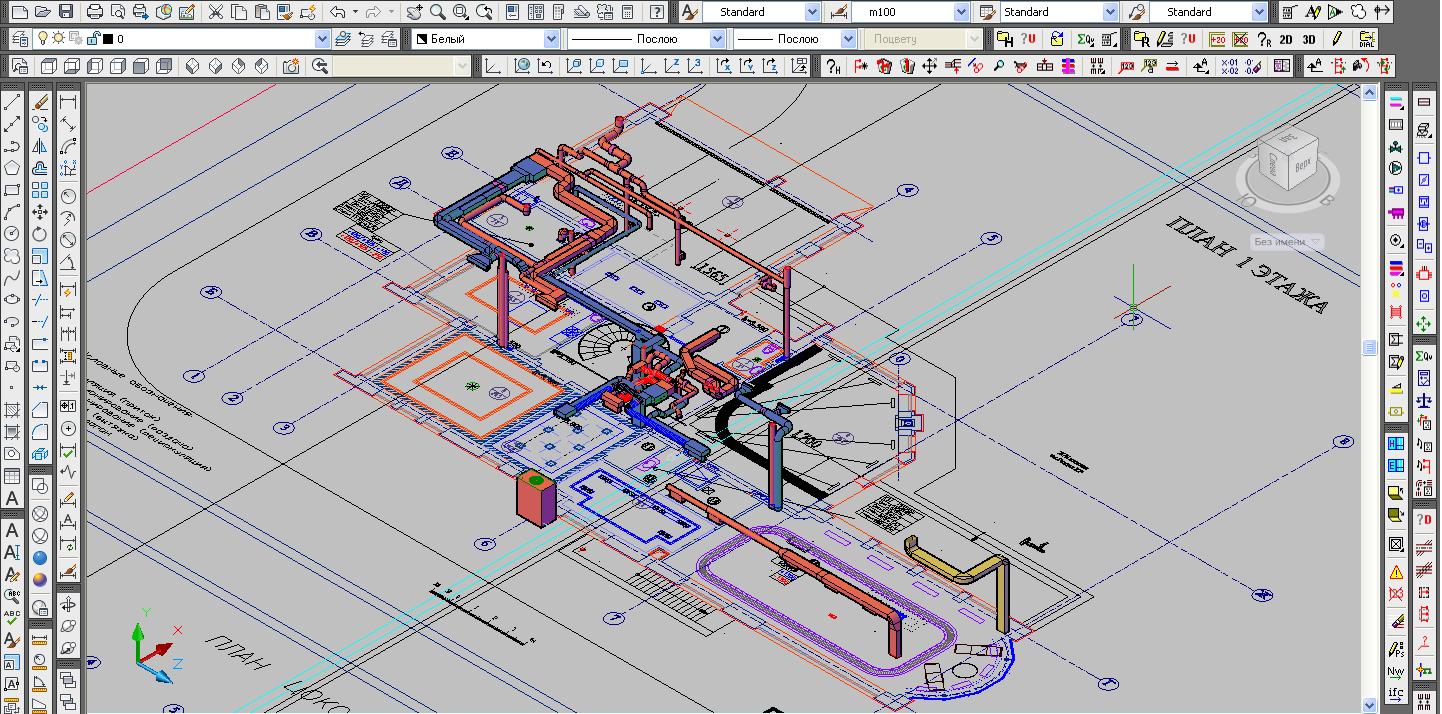The width and height of the screenshot is (1442, 714).
Task: Click the 2D button in toolbar
Action: click(x=1287, y=39)
